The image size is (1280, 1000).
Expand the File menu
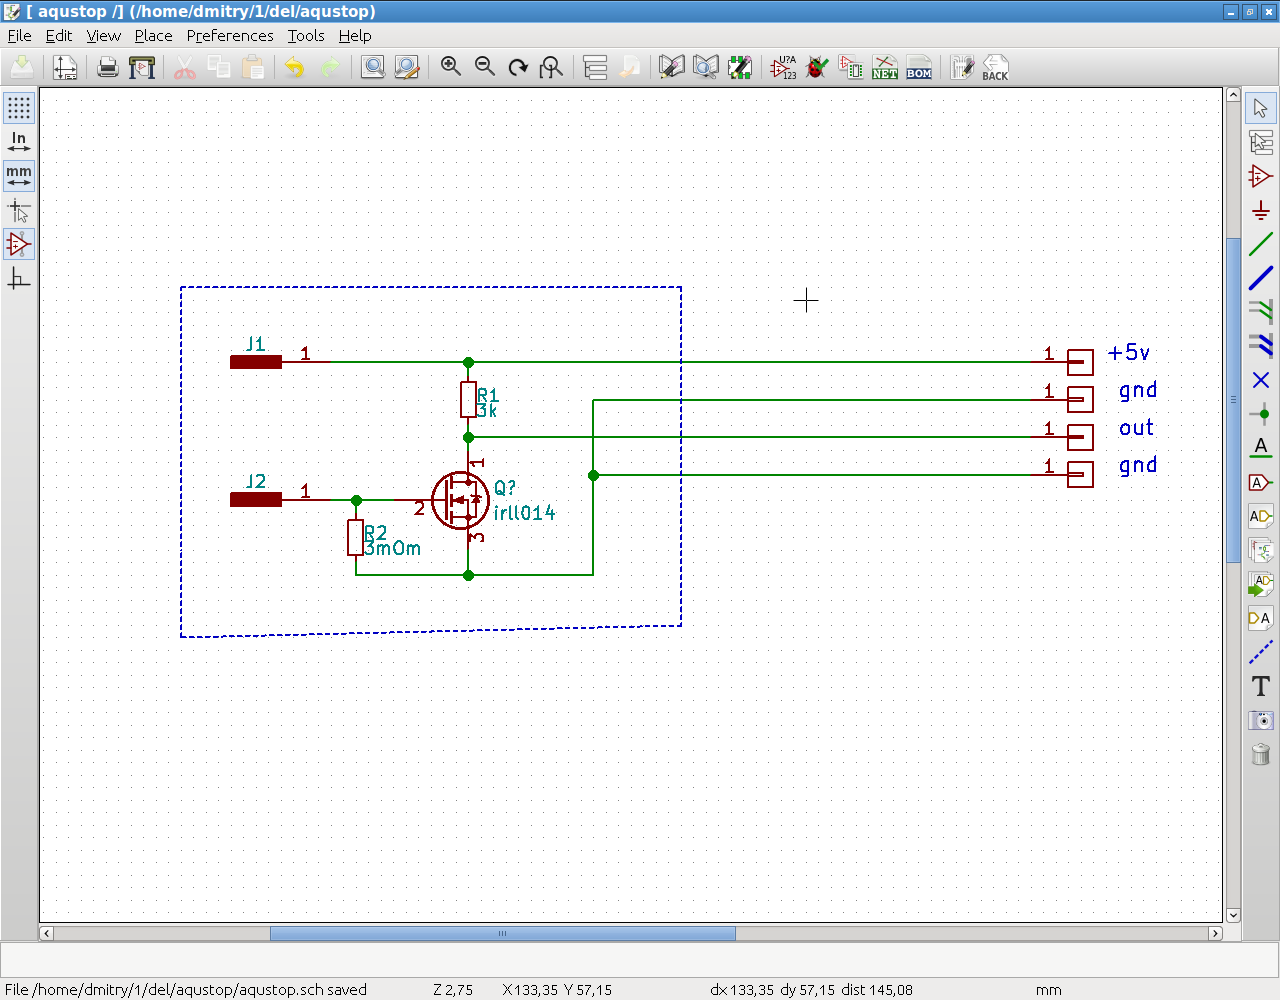pos(19,36)
